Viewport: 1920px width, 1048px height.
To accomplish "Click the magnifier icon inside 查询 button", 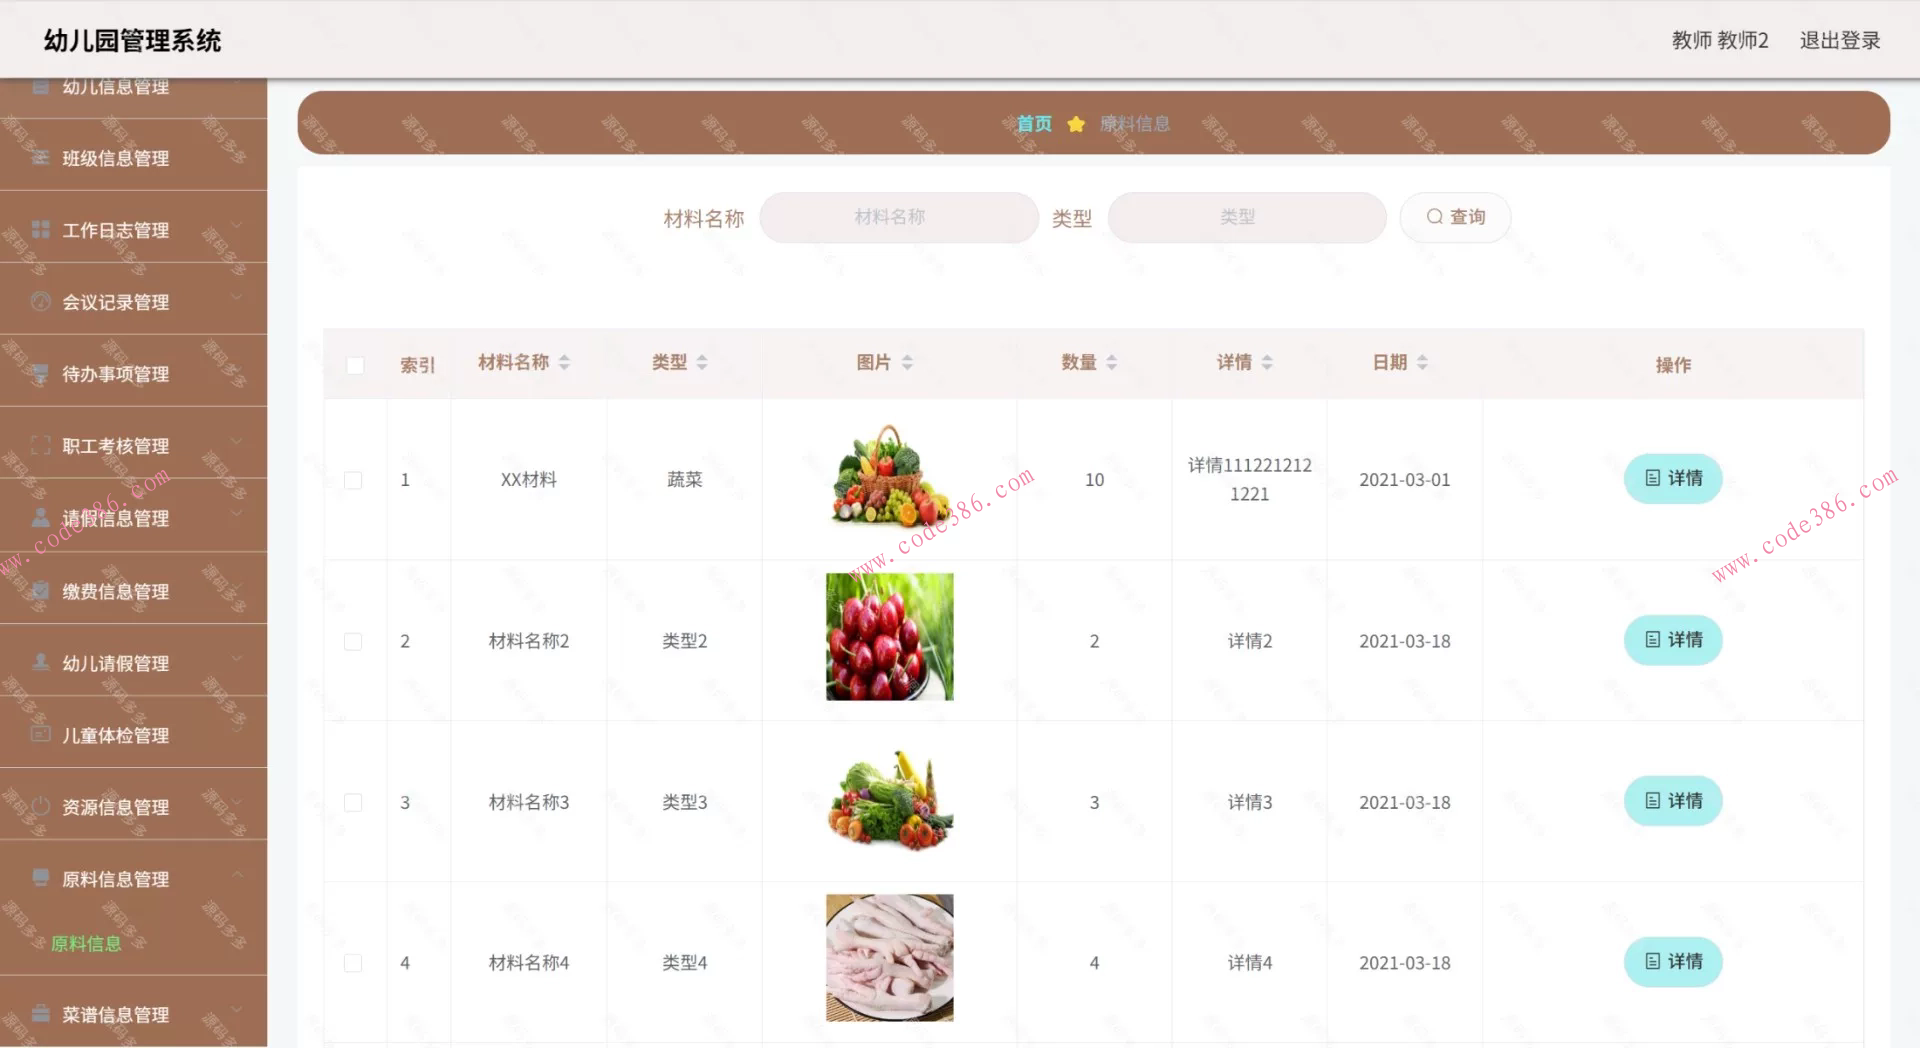I will pos(1434,217).
